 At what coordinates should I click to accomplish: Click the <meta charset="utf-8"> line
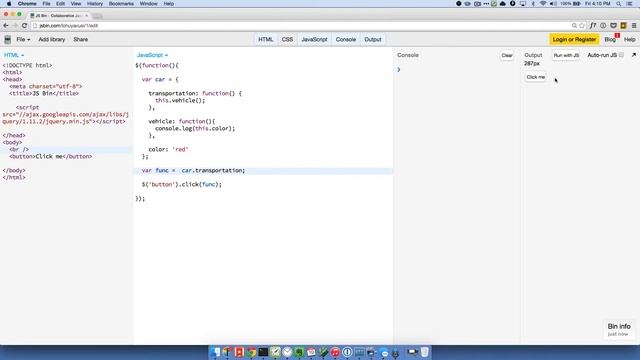[46, 87]
